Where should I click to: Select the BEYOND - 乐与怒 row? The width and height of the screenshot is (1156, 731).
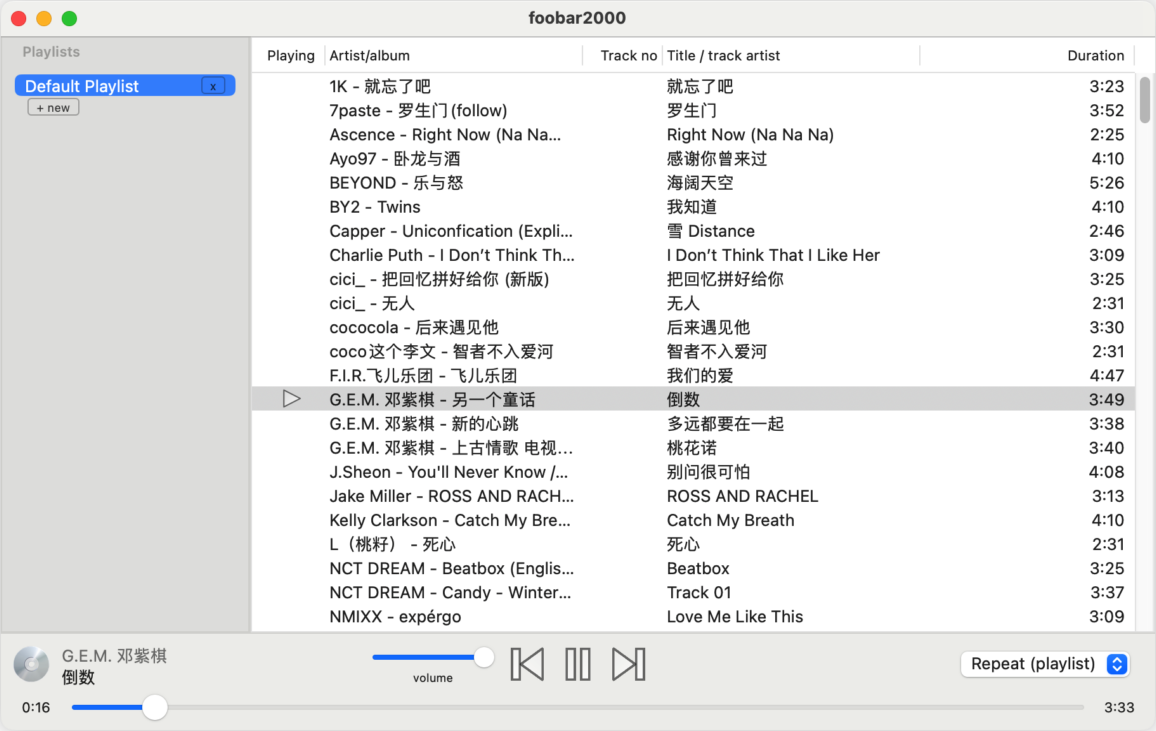point(693,183)
